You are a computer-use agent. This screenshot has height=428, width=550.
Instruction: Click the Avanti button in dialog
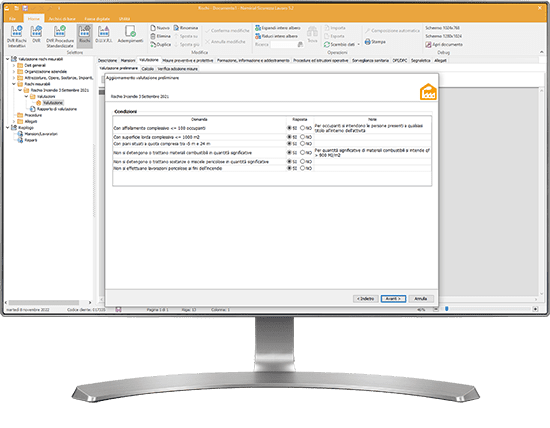(x=393, y=299)
